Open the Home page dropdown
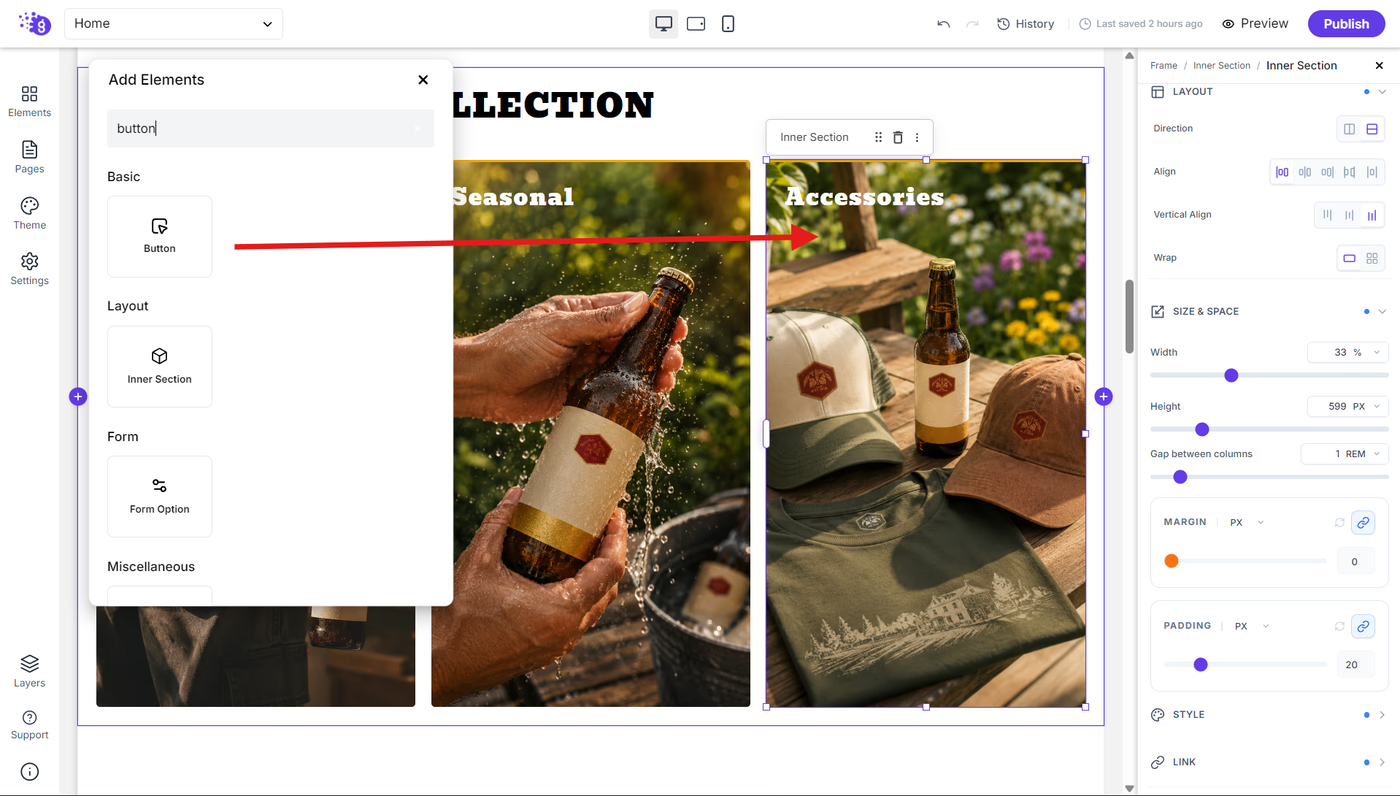The width and height of the screenshot is (1400, 796). [173, 24]
